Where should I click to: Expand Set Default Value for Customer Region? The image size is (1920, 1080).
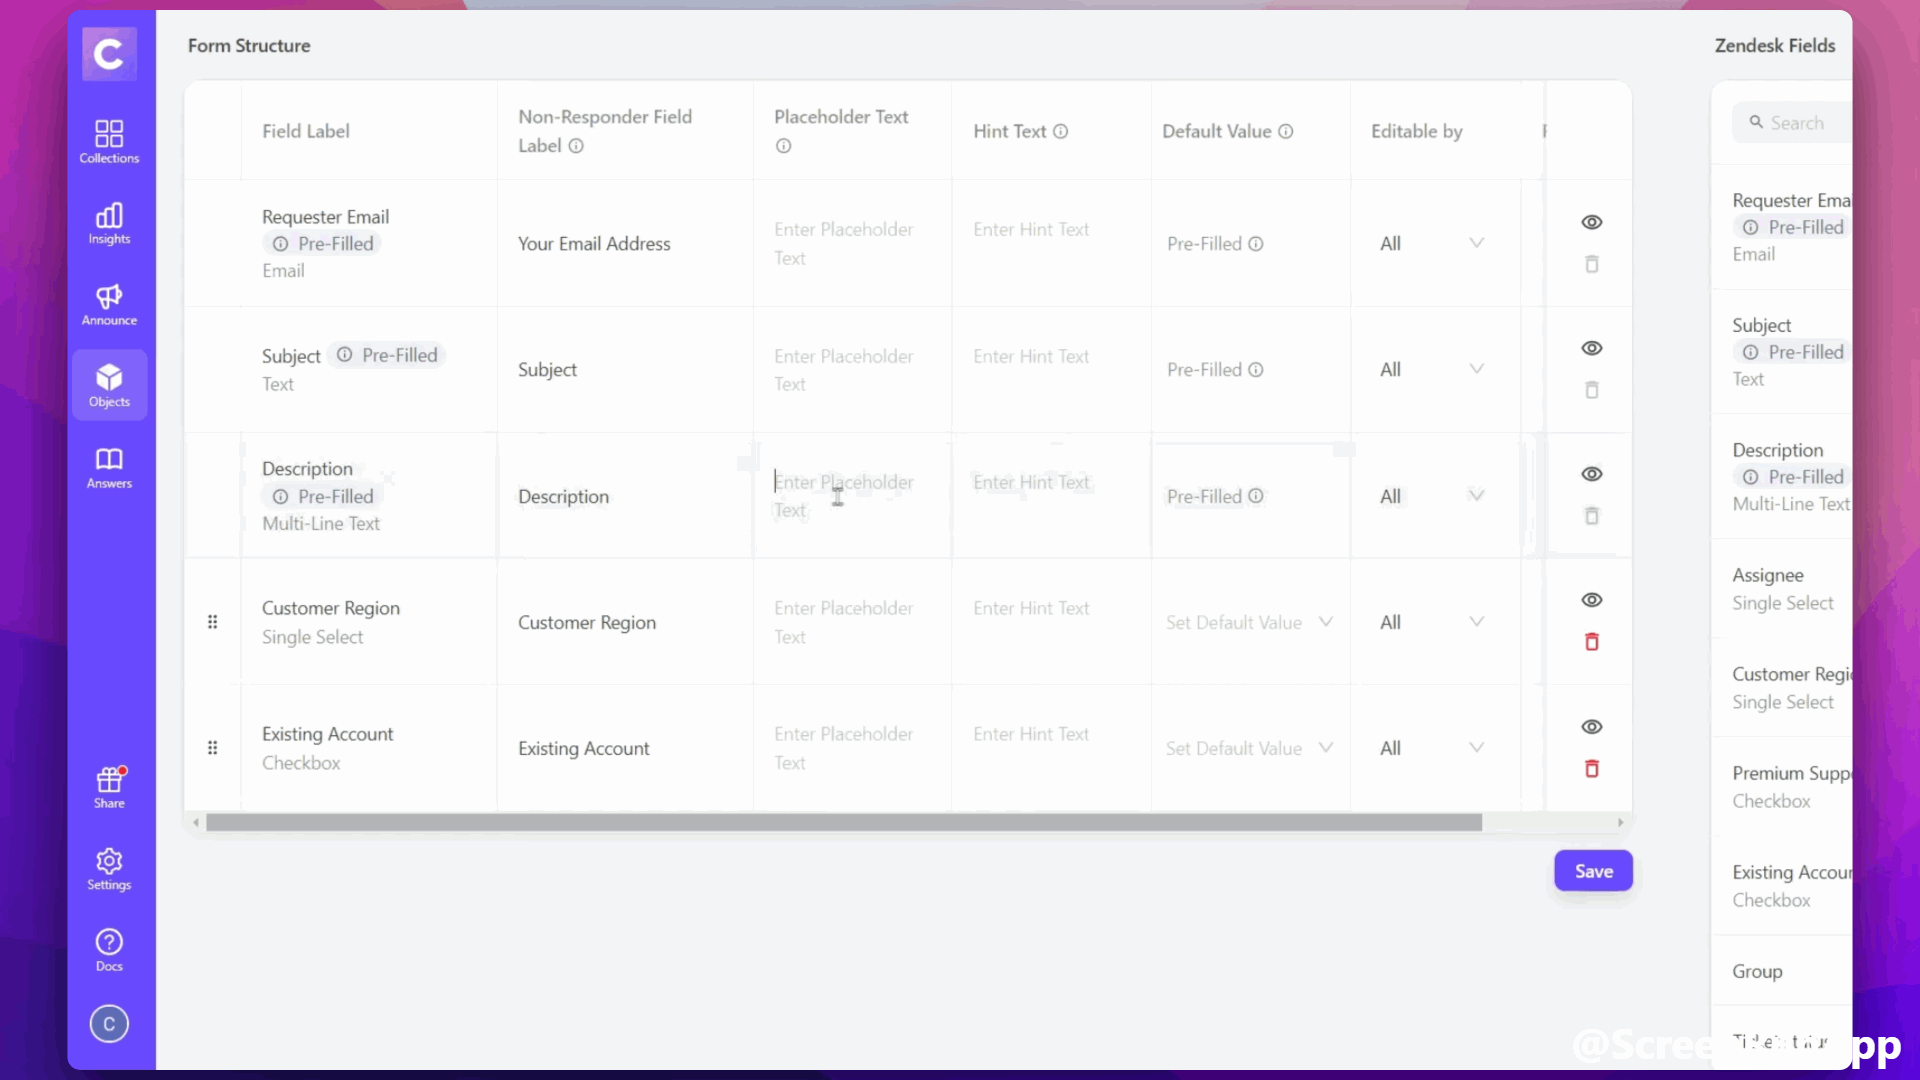(x=1249, y=622)
